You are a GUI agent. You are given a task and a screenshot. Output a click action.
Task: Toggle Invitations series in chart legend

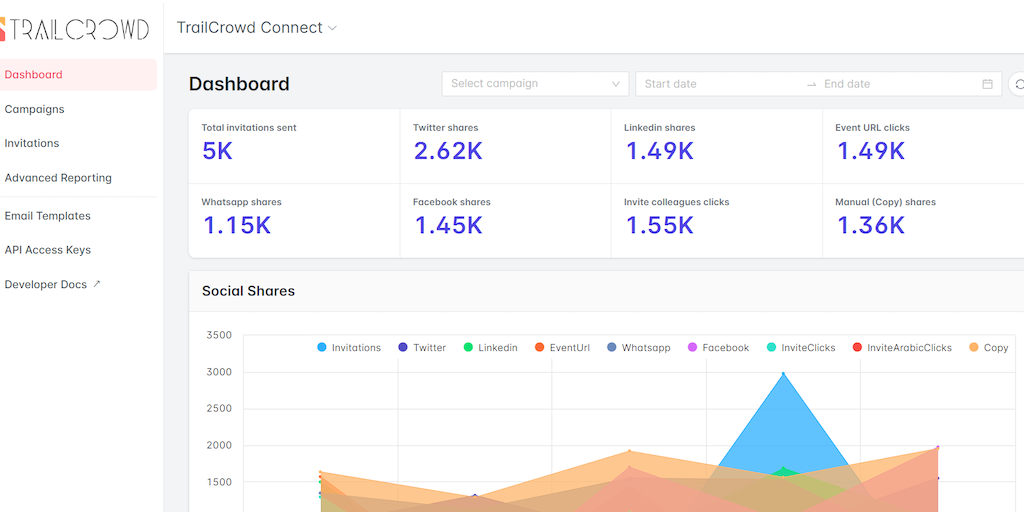pos(348,348)
